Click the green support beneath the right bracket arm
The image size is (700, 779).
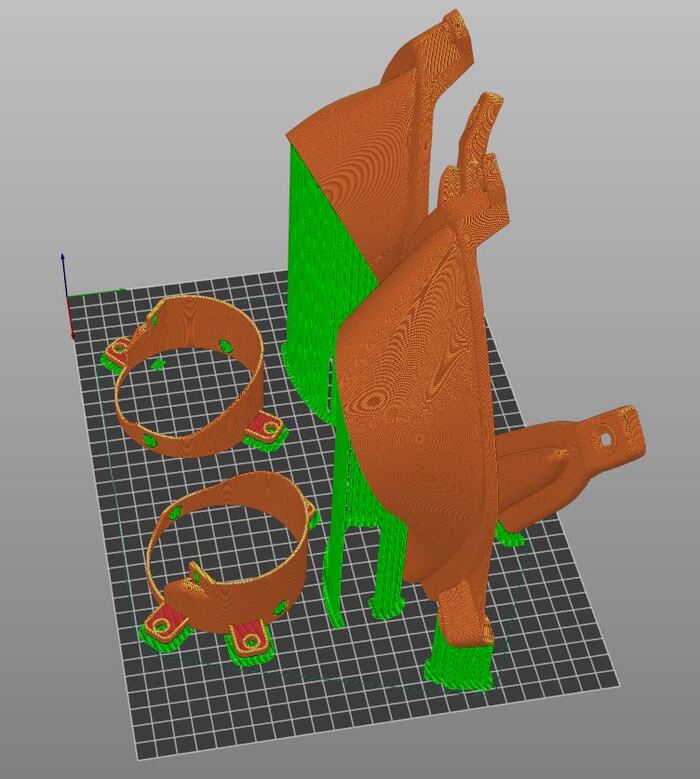(510, 540)
